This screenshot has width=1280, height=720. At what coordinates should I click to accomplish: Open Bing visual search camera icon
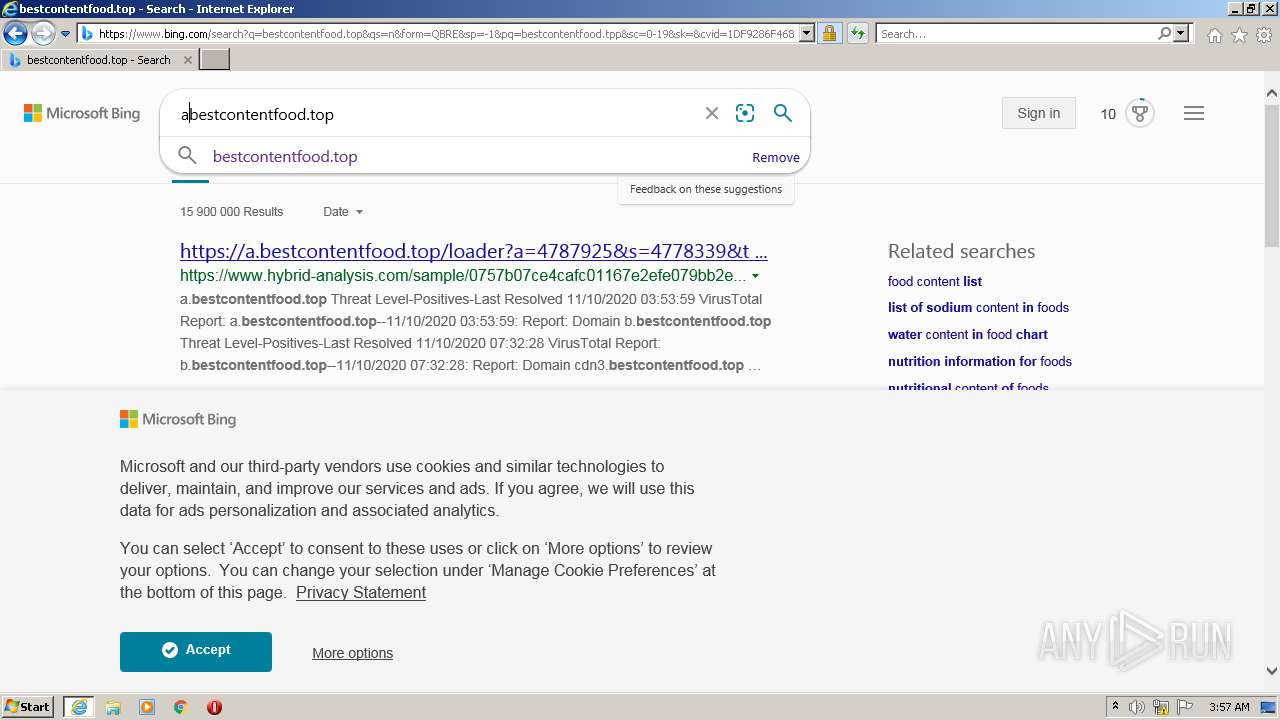tap(745, 114)
